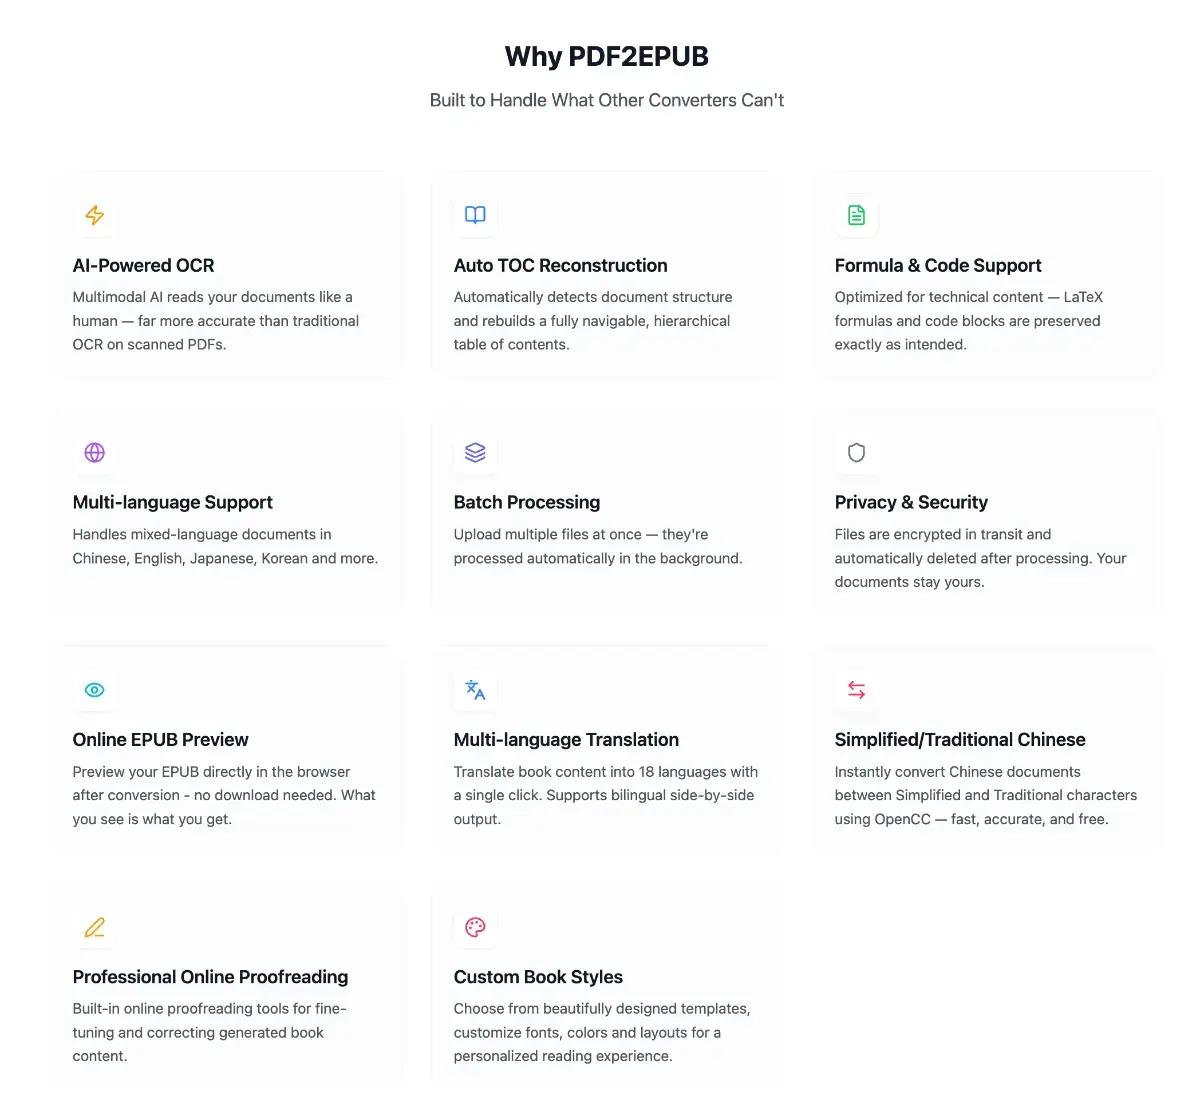This screenshot has height=1120, width=1200.
Task: Click the shield Privacy & Security icon
Action: point(857,452)
